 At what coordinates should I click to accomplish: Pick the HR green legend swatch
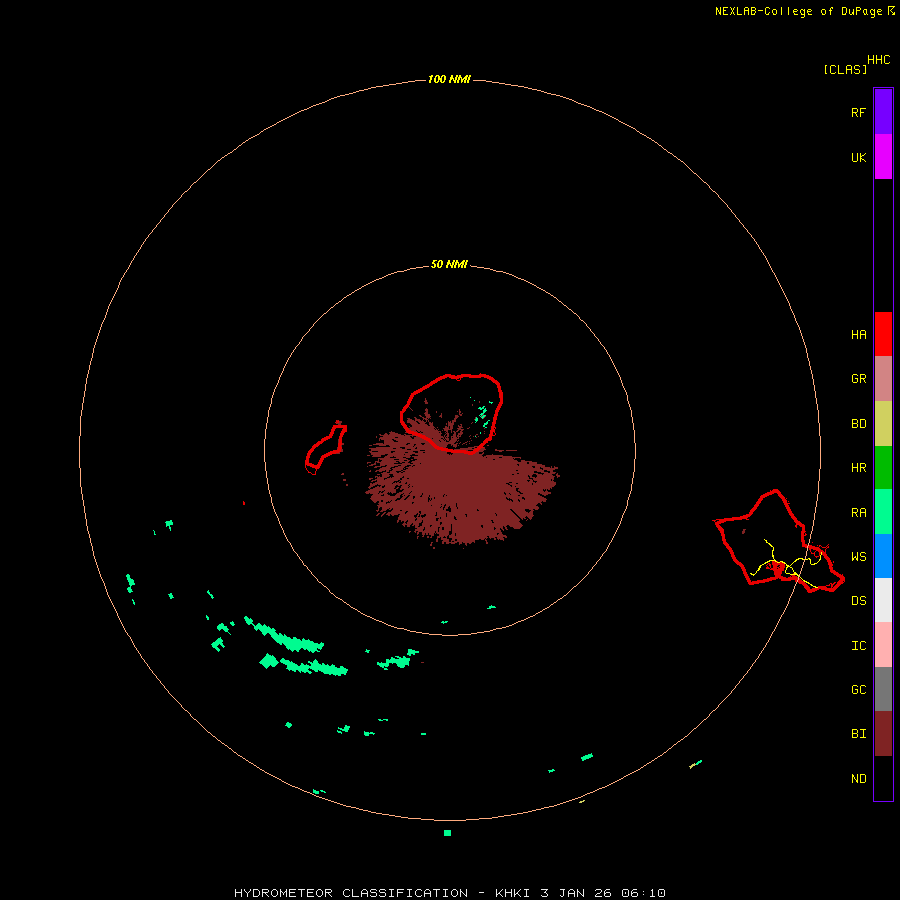click(x=883, y=468)
